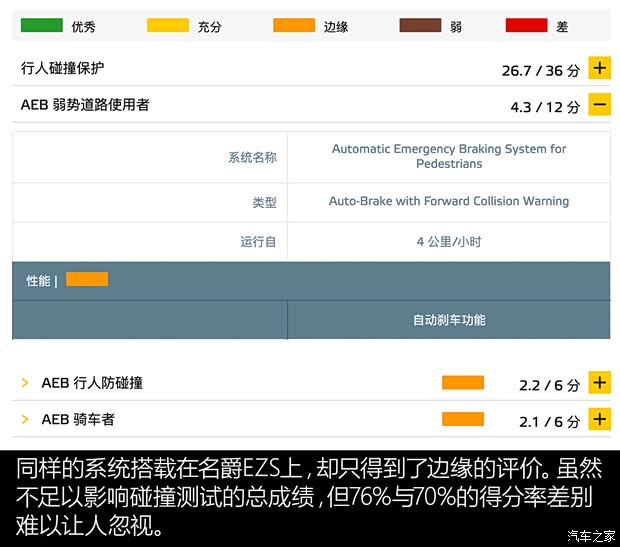Click the 汽车之家 watermark logo
Image resolution: width=620 pixels, height=547 pixels.
pos(591,535)
